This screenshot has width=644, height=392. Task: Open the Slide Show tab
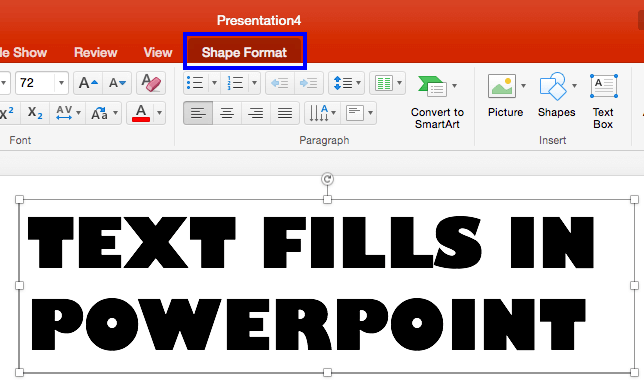[23, 52]
